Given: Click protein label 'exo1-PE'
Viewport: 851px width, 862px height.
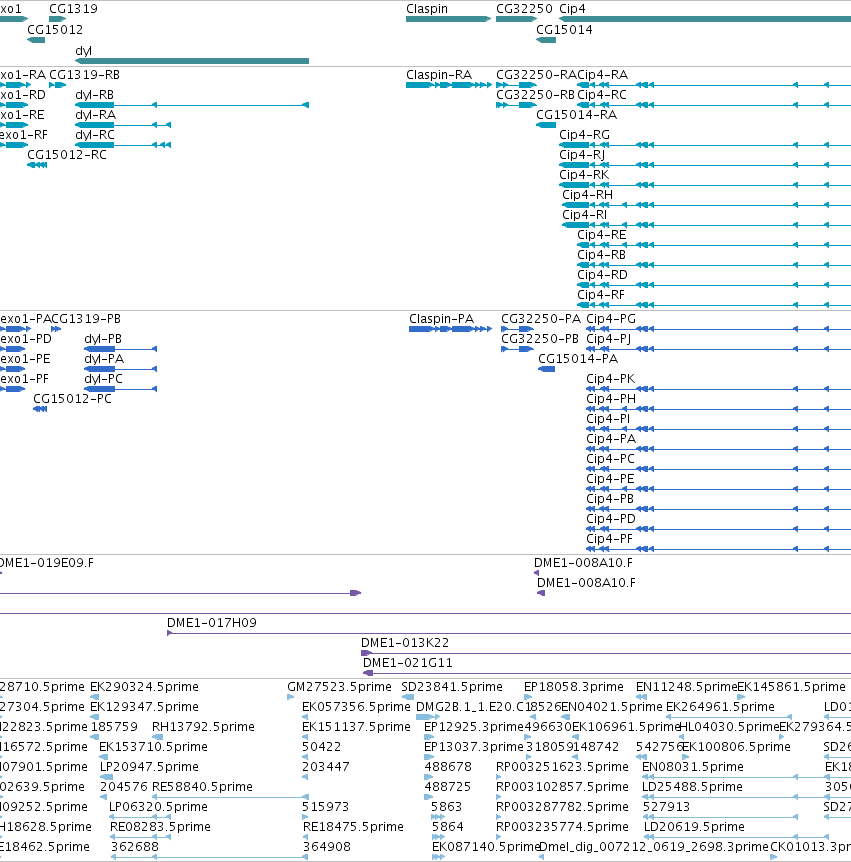Looking at the screenshot, I should (25, 359).
